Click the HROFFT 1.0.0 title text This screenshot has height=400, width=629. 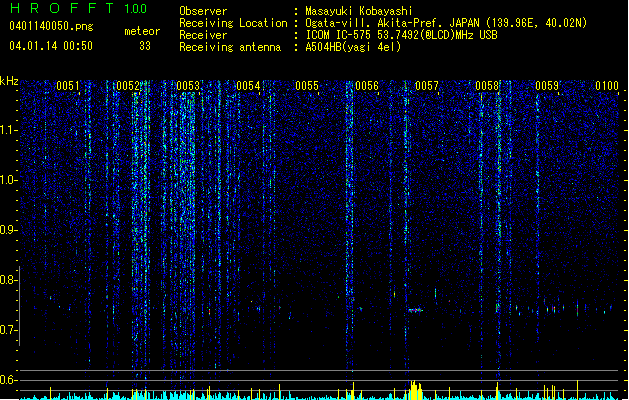click(x=78, y=8)
